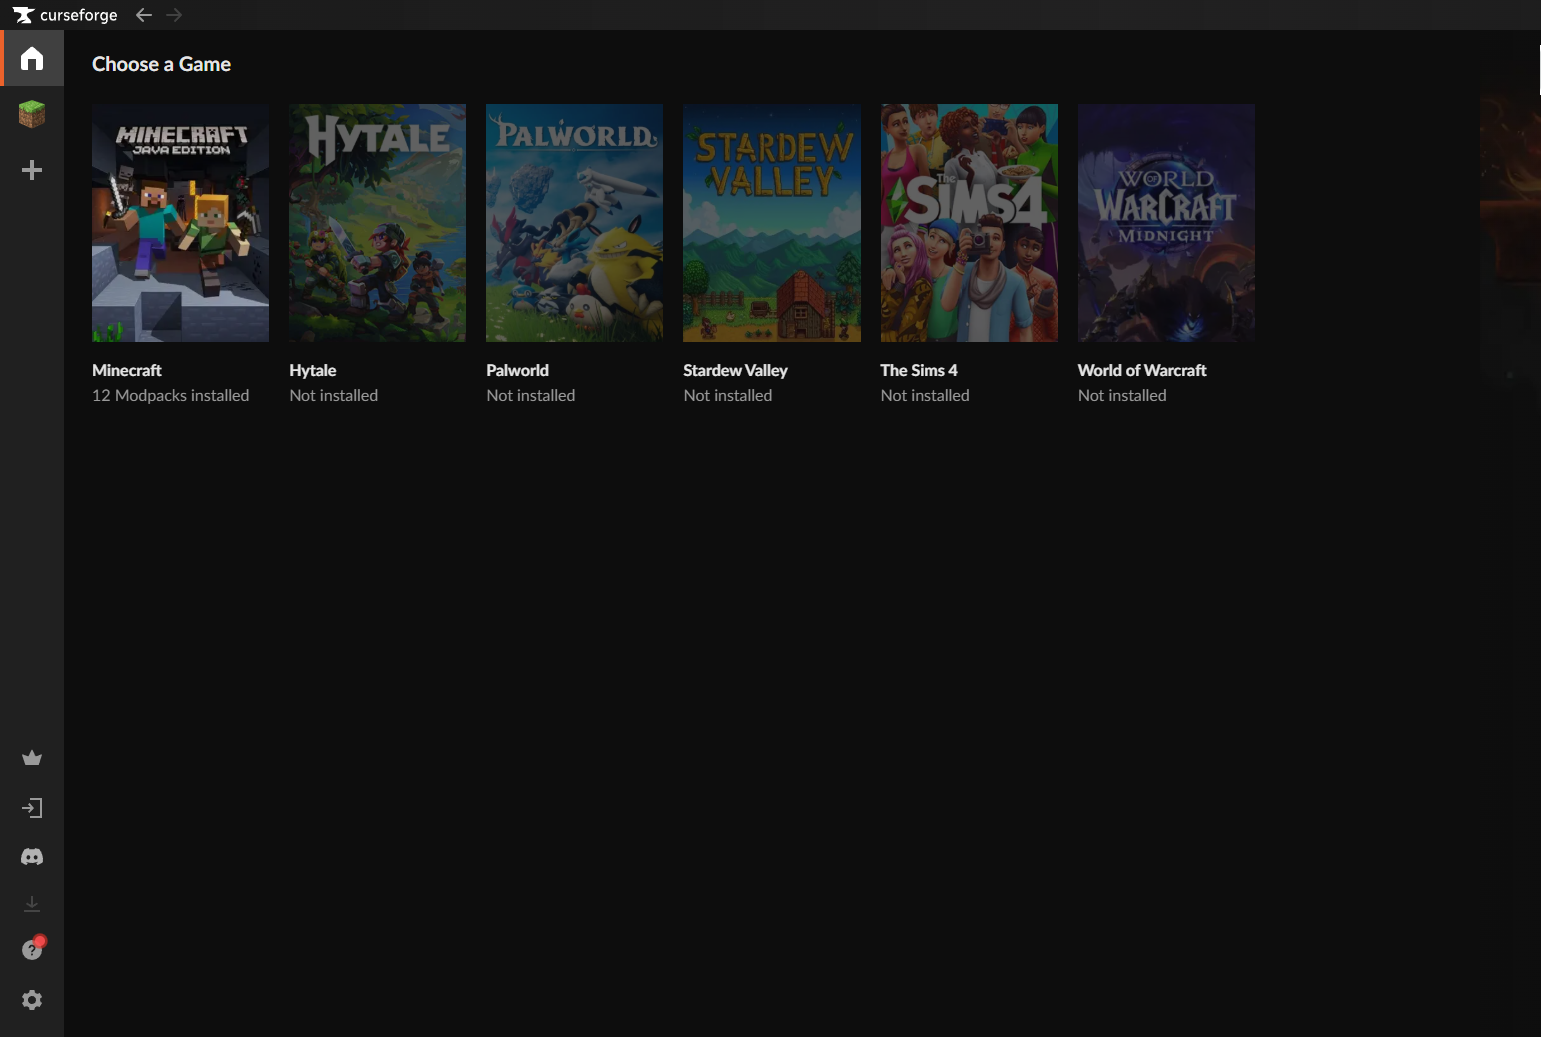
Task: Select the Stardew Valley cover art
Action: tap(772, 223)
